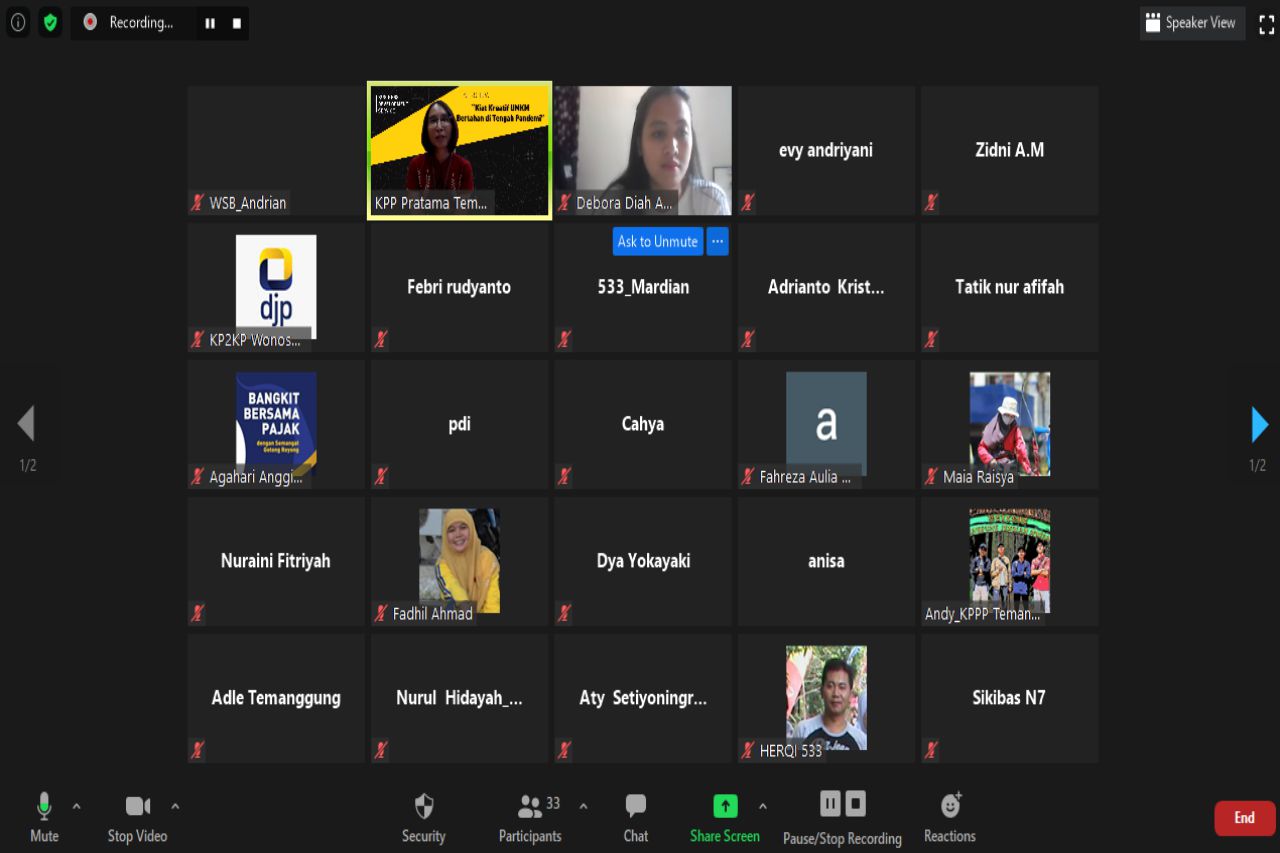Open the Chat panel
This screenshot has width=1280, height=853.
coord(636,807)
